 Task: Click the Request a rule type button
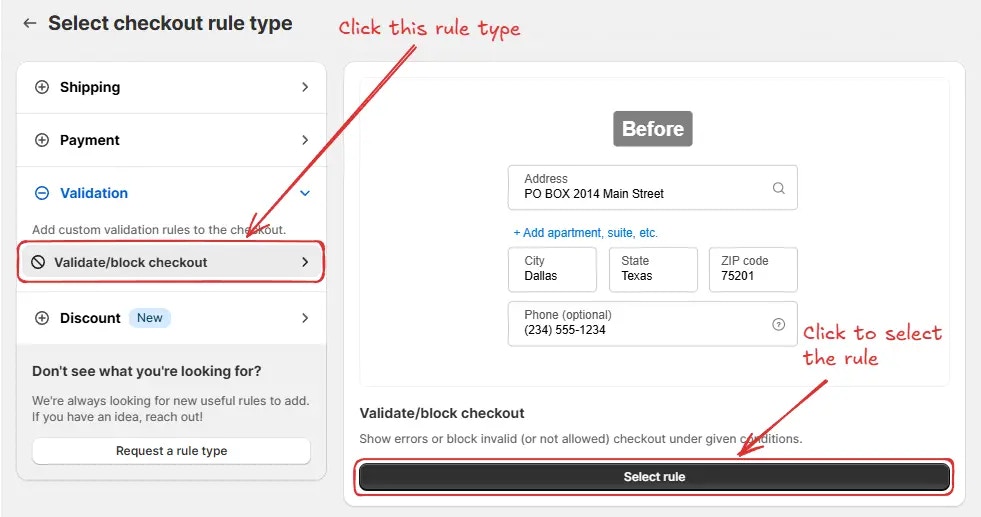tap(171, 451)
